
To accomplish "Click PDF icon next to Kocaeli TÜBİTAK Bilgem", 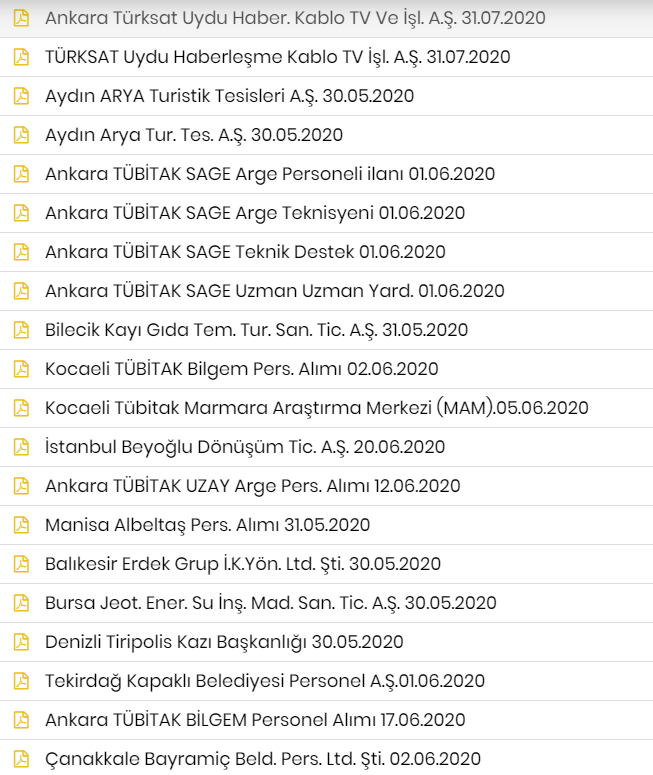I will pyautogui.click(x=21, y=369).
